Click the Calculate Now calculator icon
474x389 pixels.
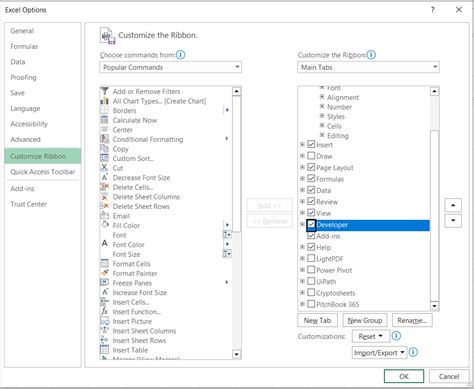pos(105,120)
